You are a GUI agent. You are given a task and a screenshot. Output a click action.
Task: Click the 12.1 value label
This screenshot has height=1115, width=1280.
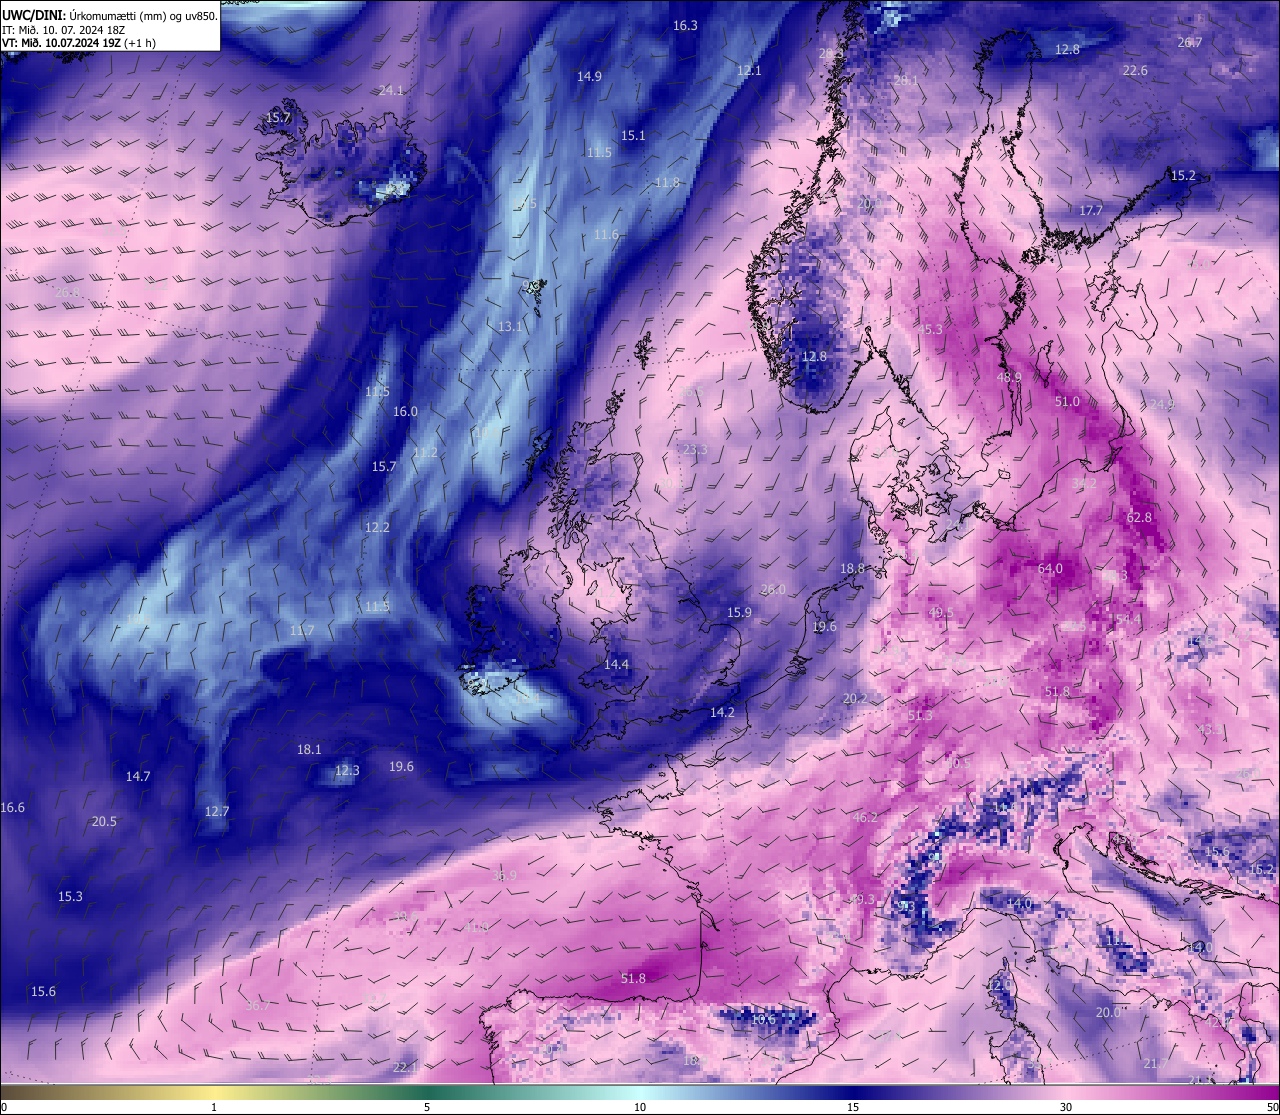(x=749, y=71)
